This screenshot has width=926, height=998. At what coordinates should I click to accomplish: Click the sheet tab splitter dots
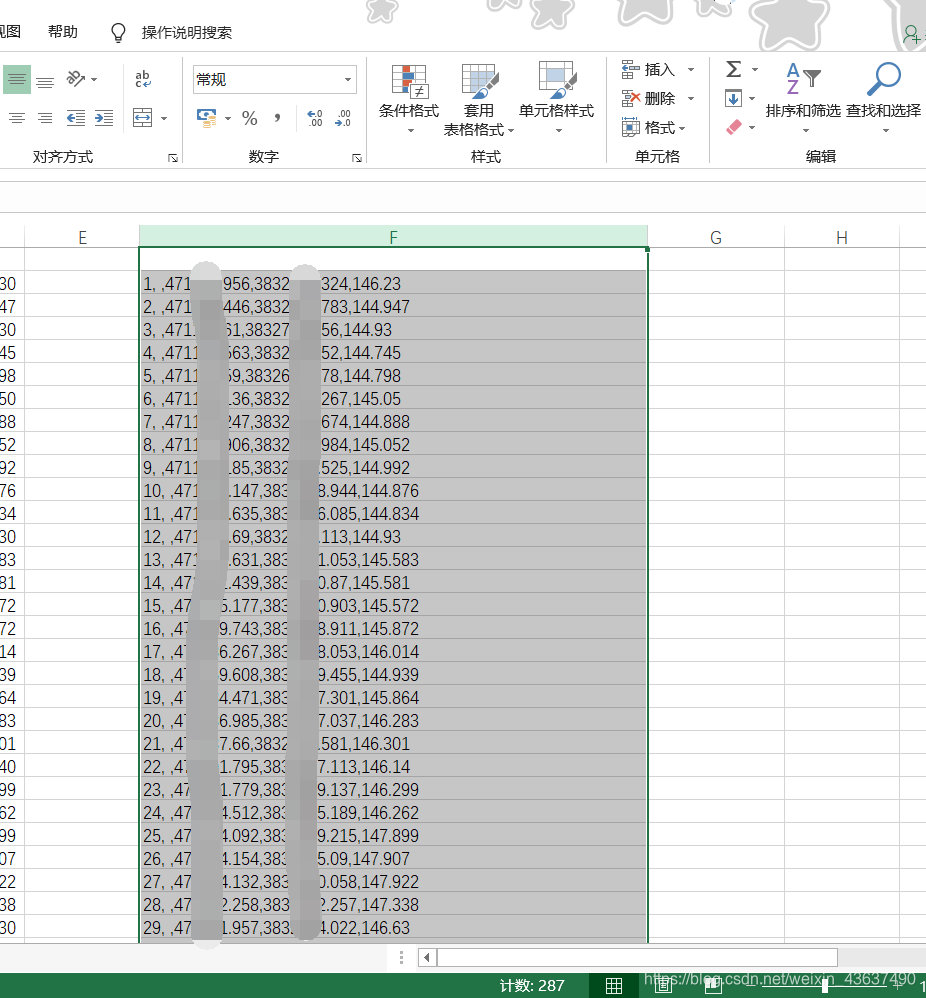401,957
